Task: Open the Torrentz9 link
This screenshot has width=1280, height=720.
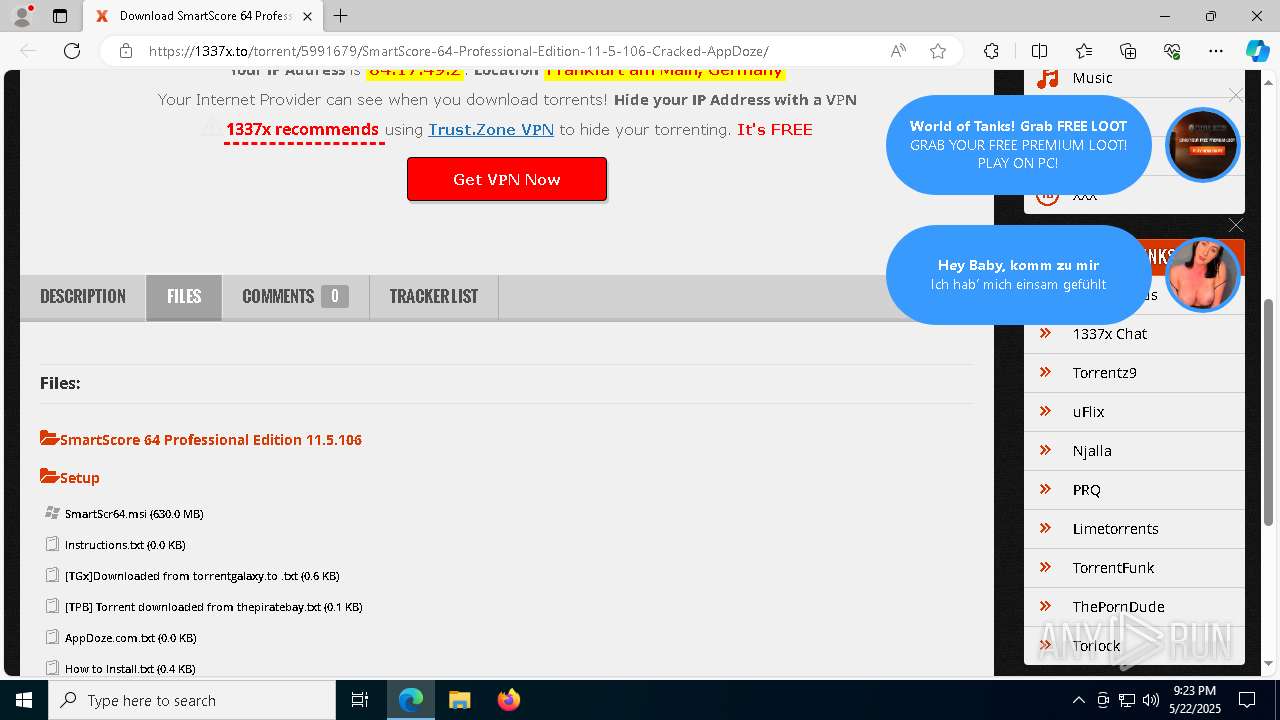Action: pos(1104,373)
